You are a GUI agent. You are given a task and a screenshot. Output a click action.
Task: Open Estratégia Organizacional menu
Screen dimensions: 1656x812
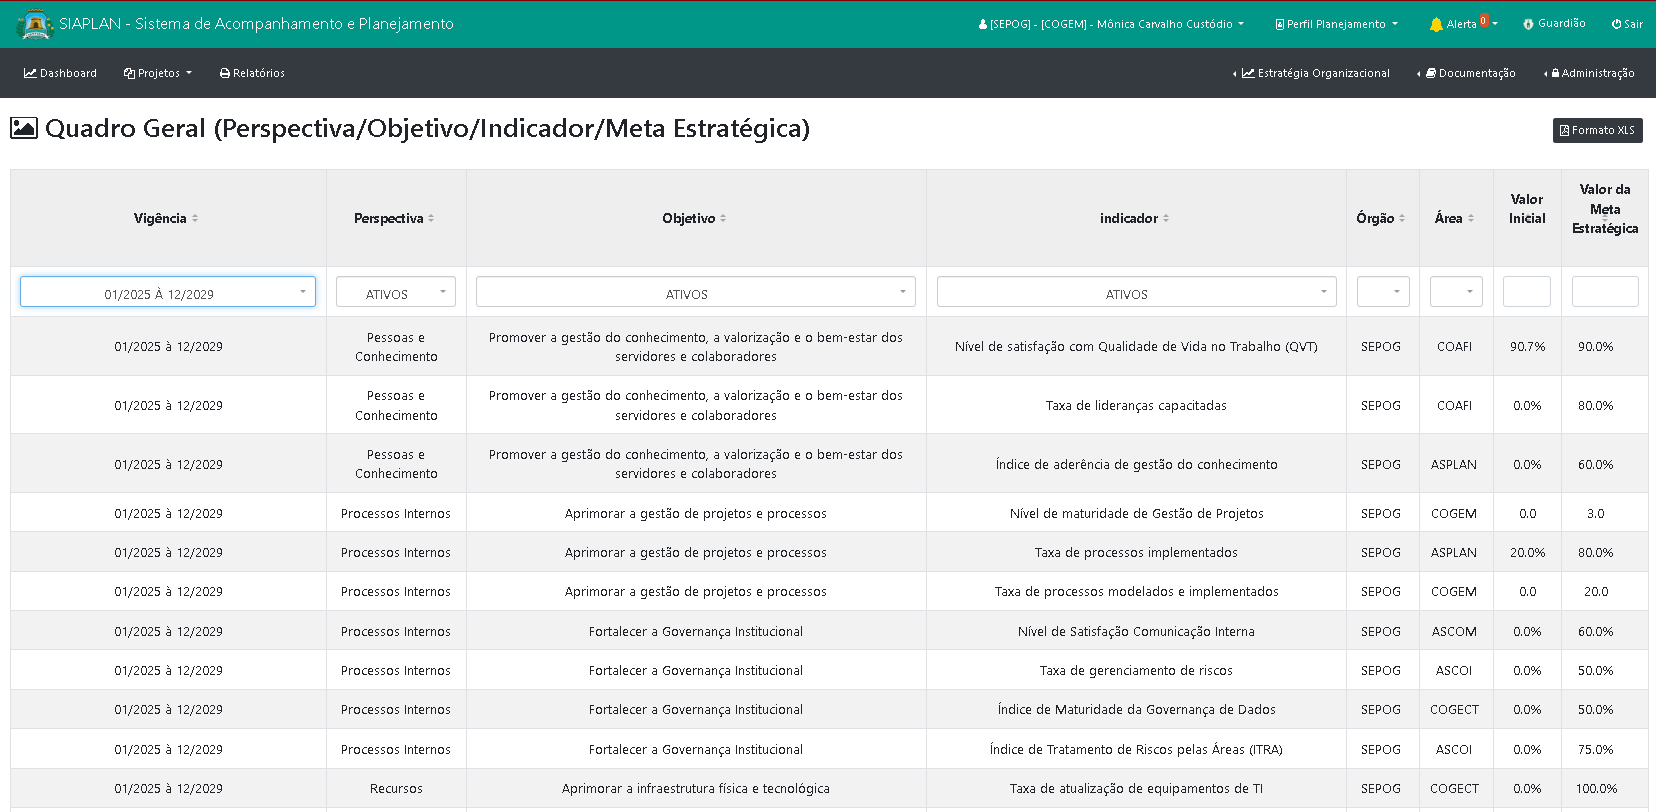point(1311,73)
